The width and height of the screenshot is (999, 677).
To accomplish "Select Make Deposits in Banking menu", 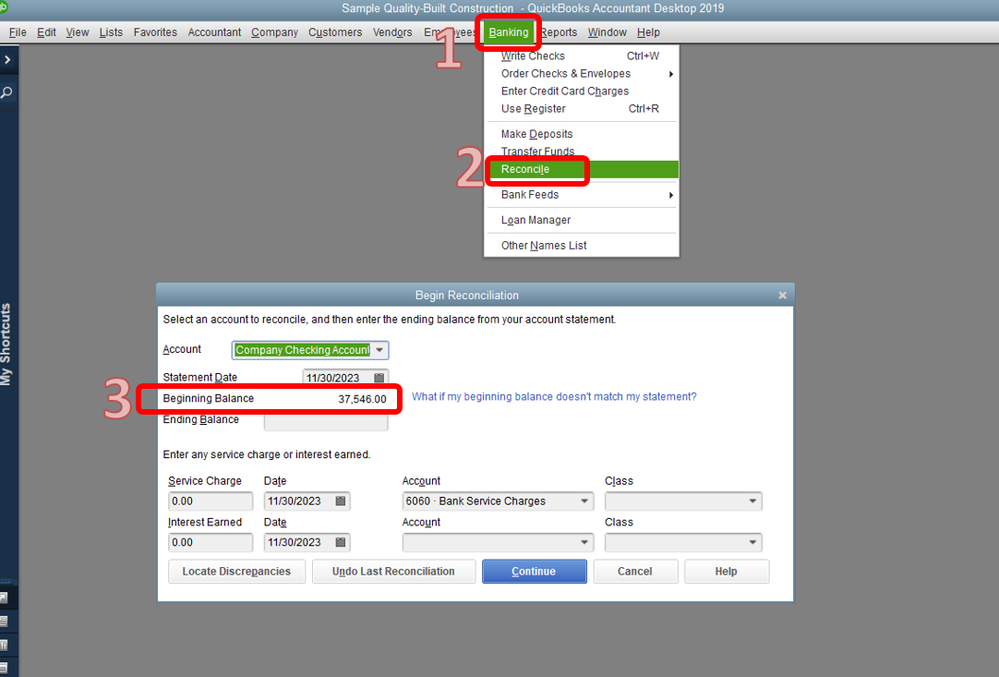I will pyautogui.click(x=581, y=134).
